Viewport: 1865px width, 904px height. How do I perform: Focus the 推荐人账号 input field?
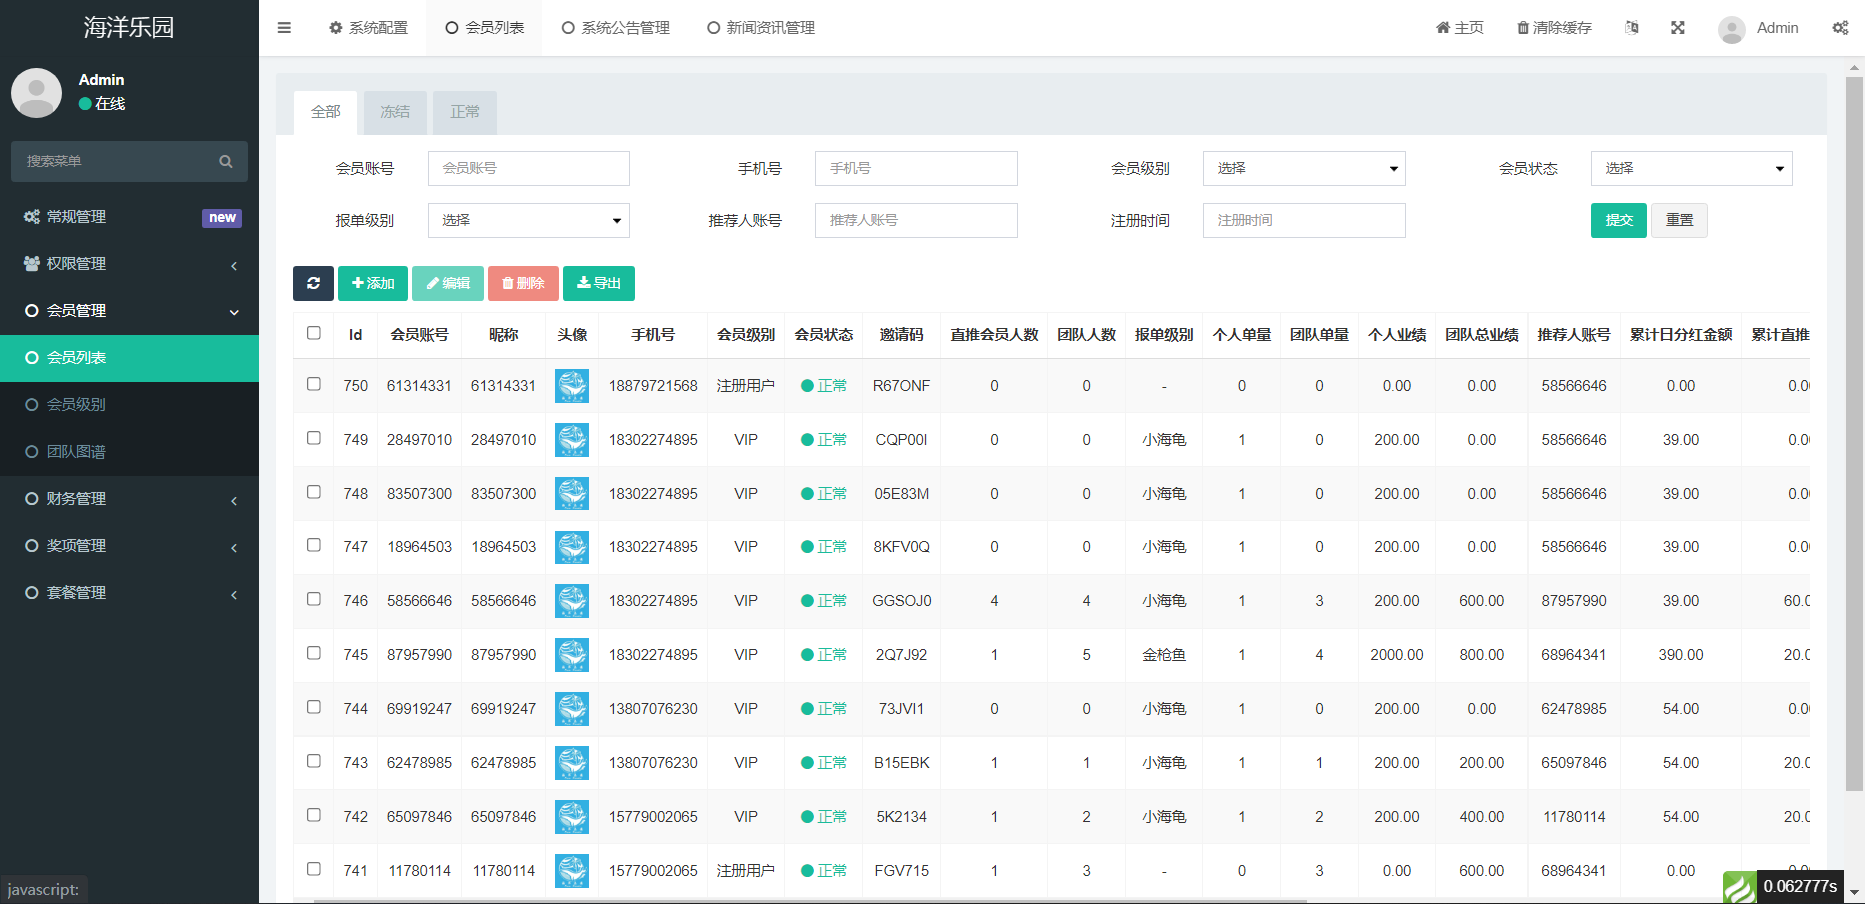pyautogui.click(x=916, y=220)
